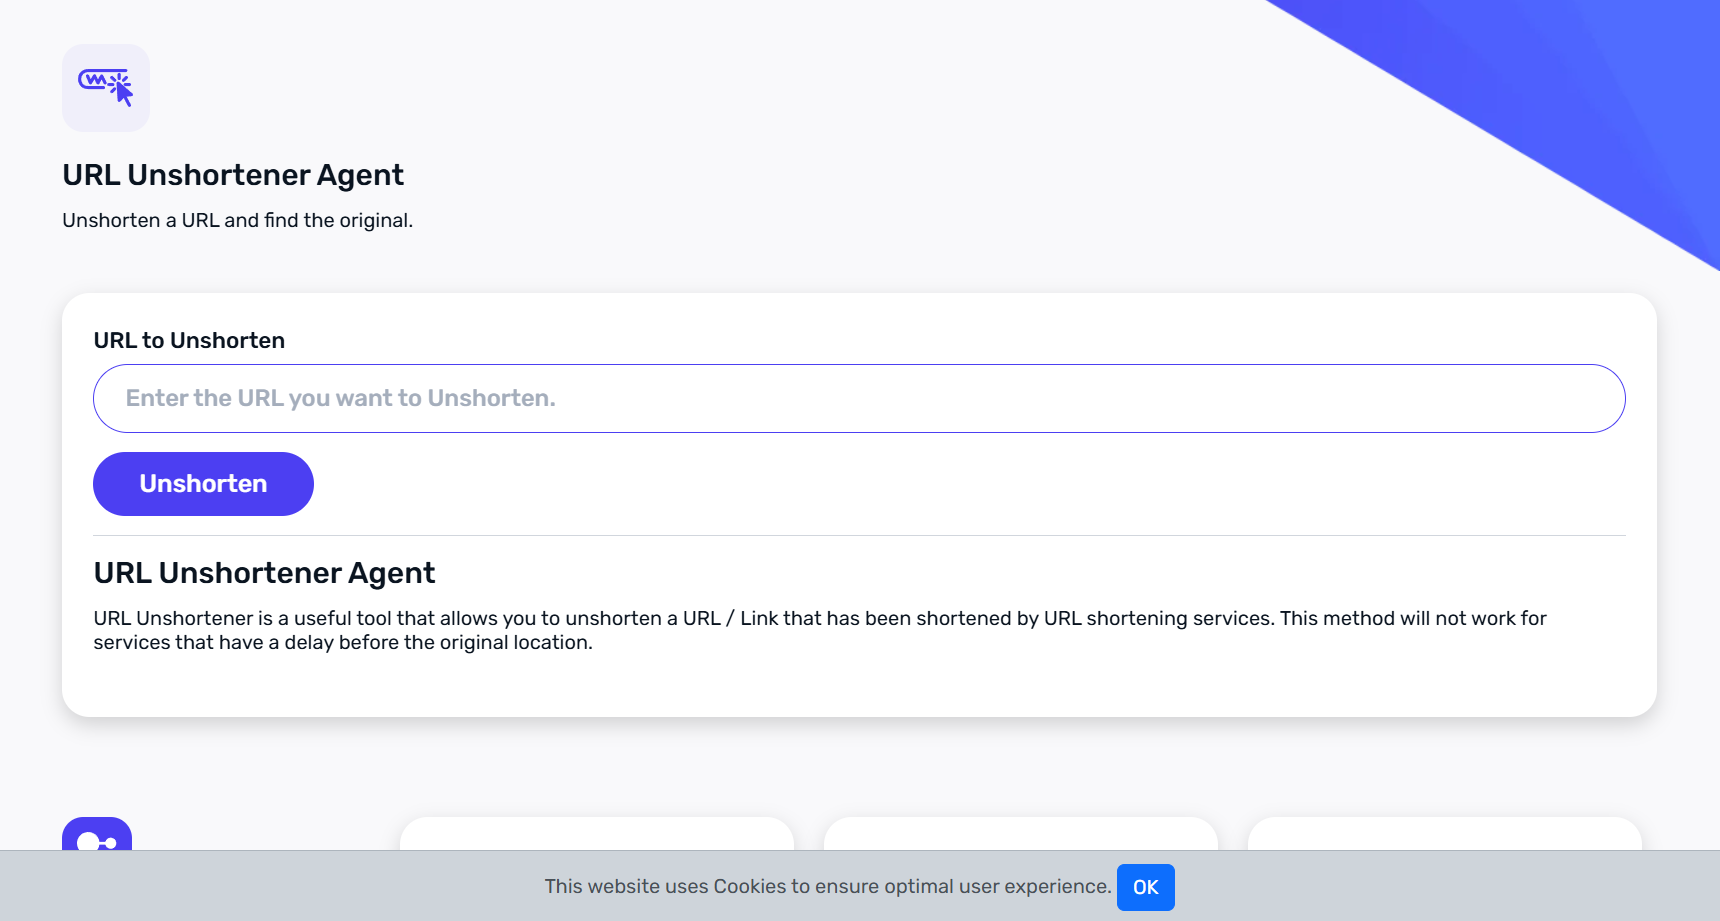This screenshot has height=921, width=1720.
Task: Click the page title beneath the logo
Action: [x=233, y=175]
